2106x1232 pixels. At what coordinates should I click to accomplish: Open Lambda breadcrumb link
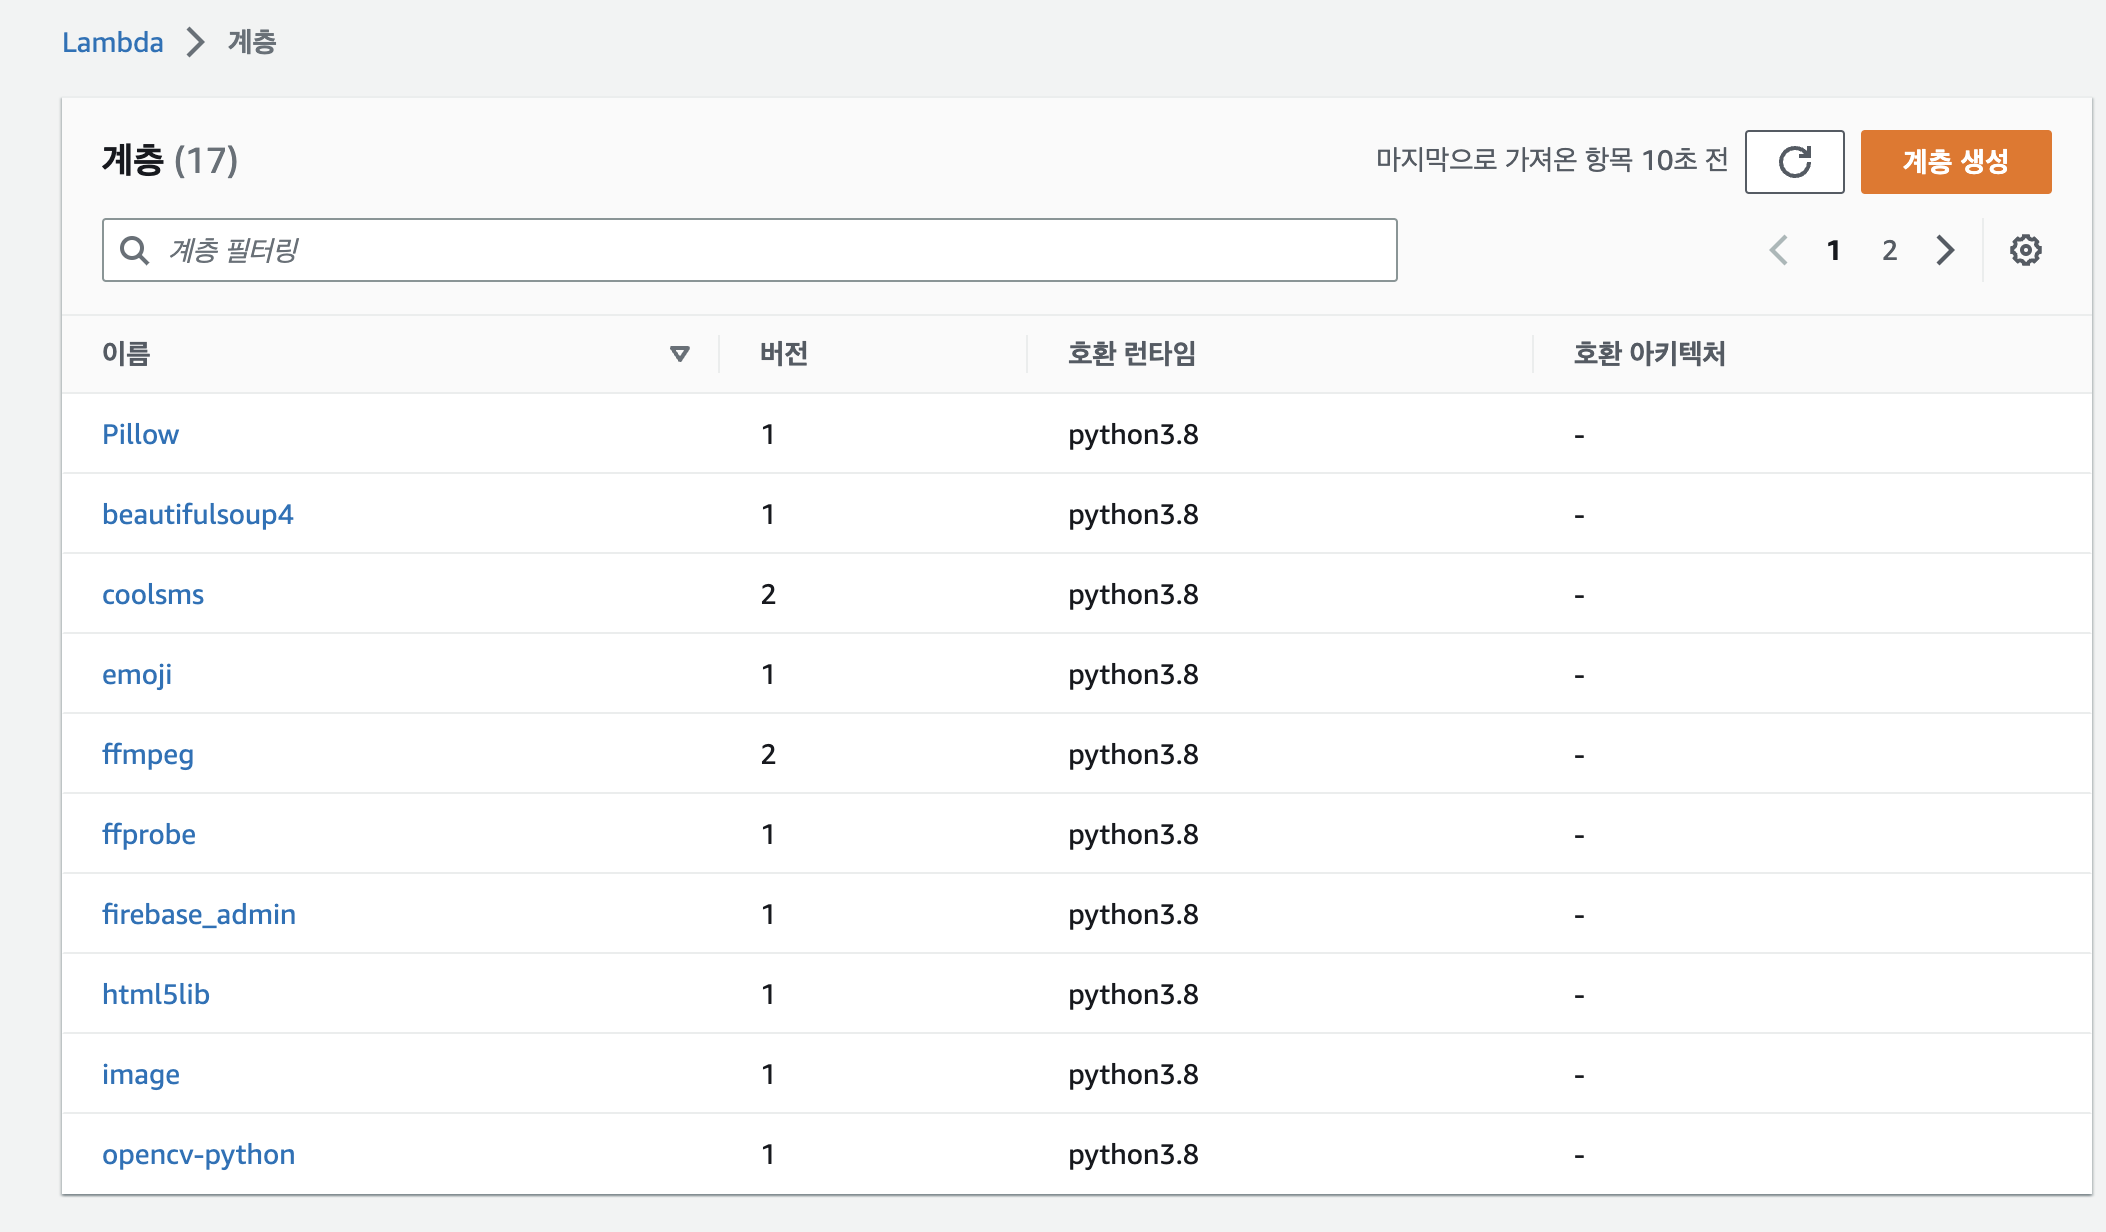pyautogui.click(x=112, y=42)
